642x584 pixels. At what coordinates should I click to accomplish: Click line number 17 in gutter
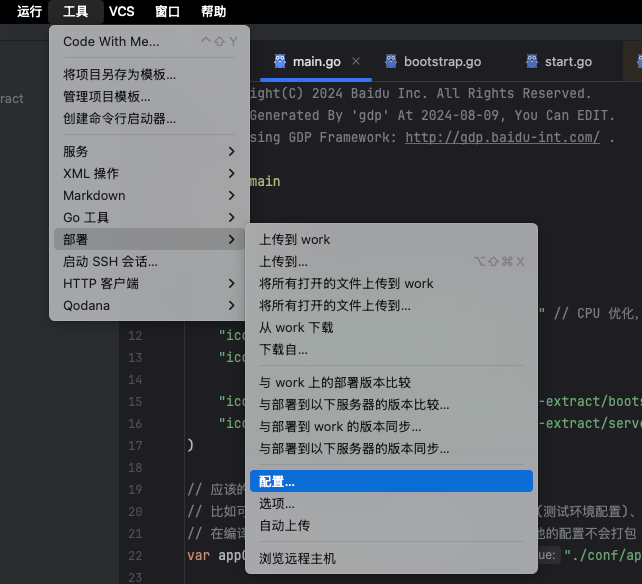[135, 446]
